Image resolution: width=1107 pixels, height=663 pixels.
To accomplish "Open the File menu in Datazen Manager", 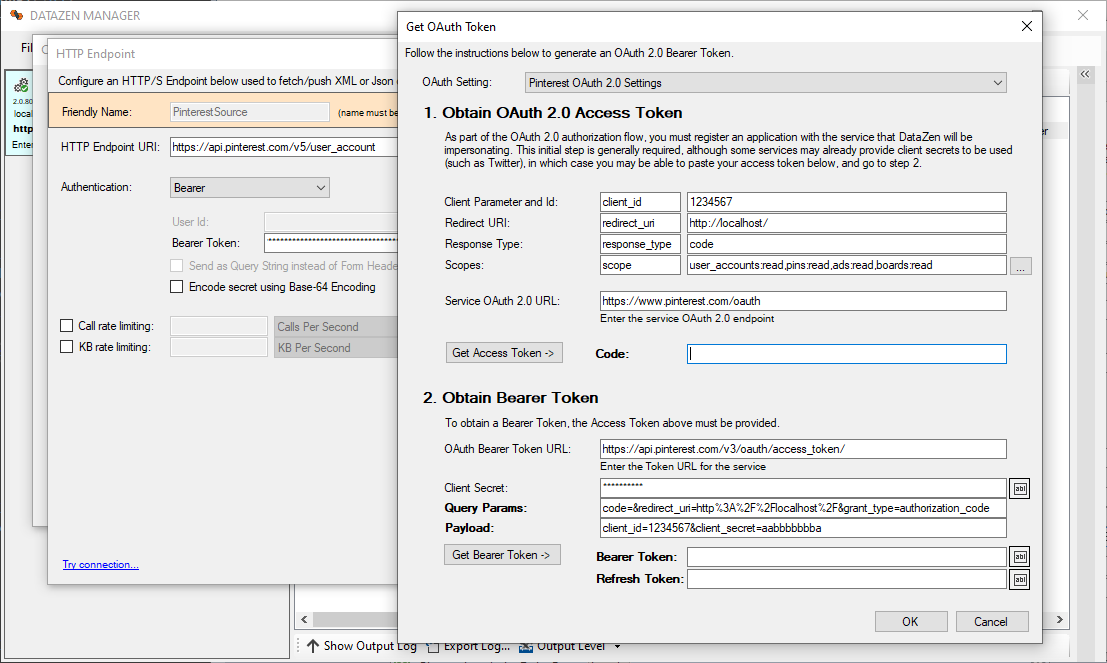I will [x=27, y=47].
